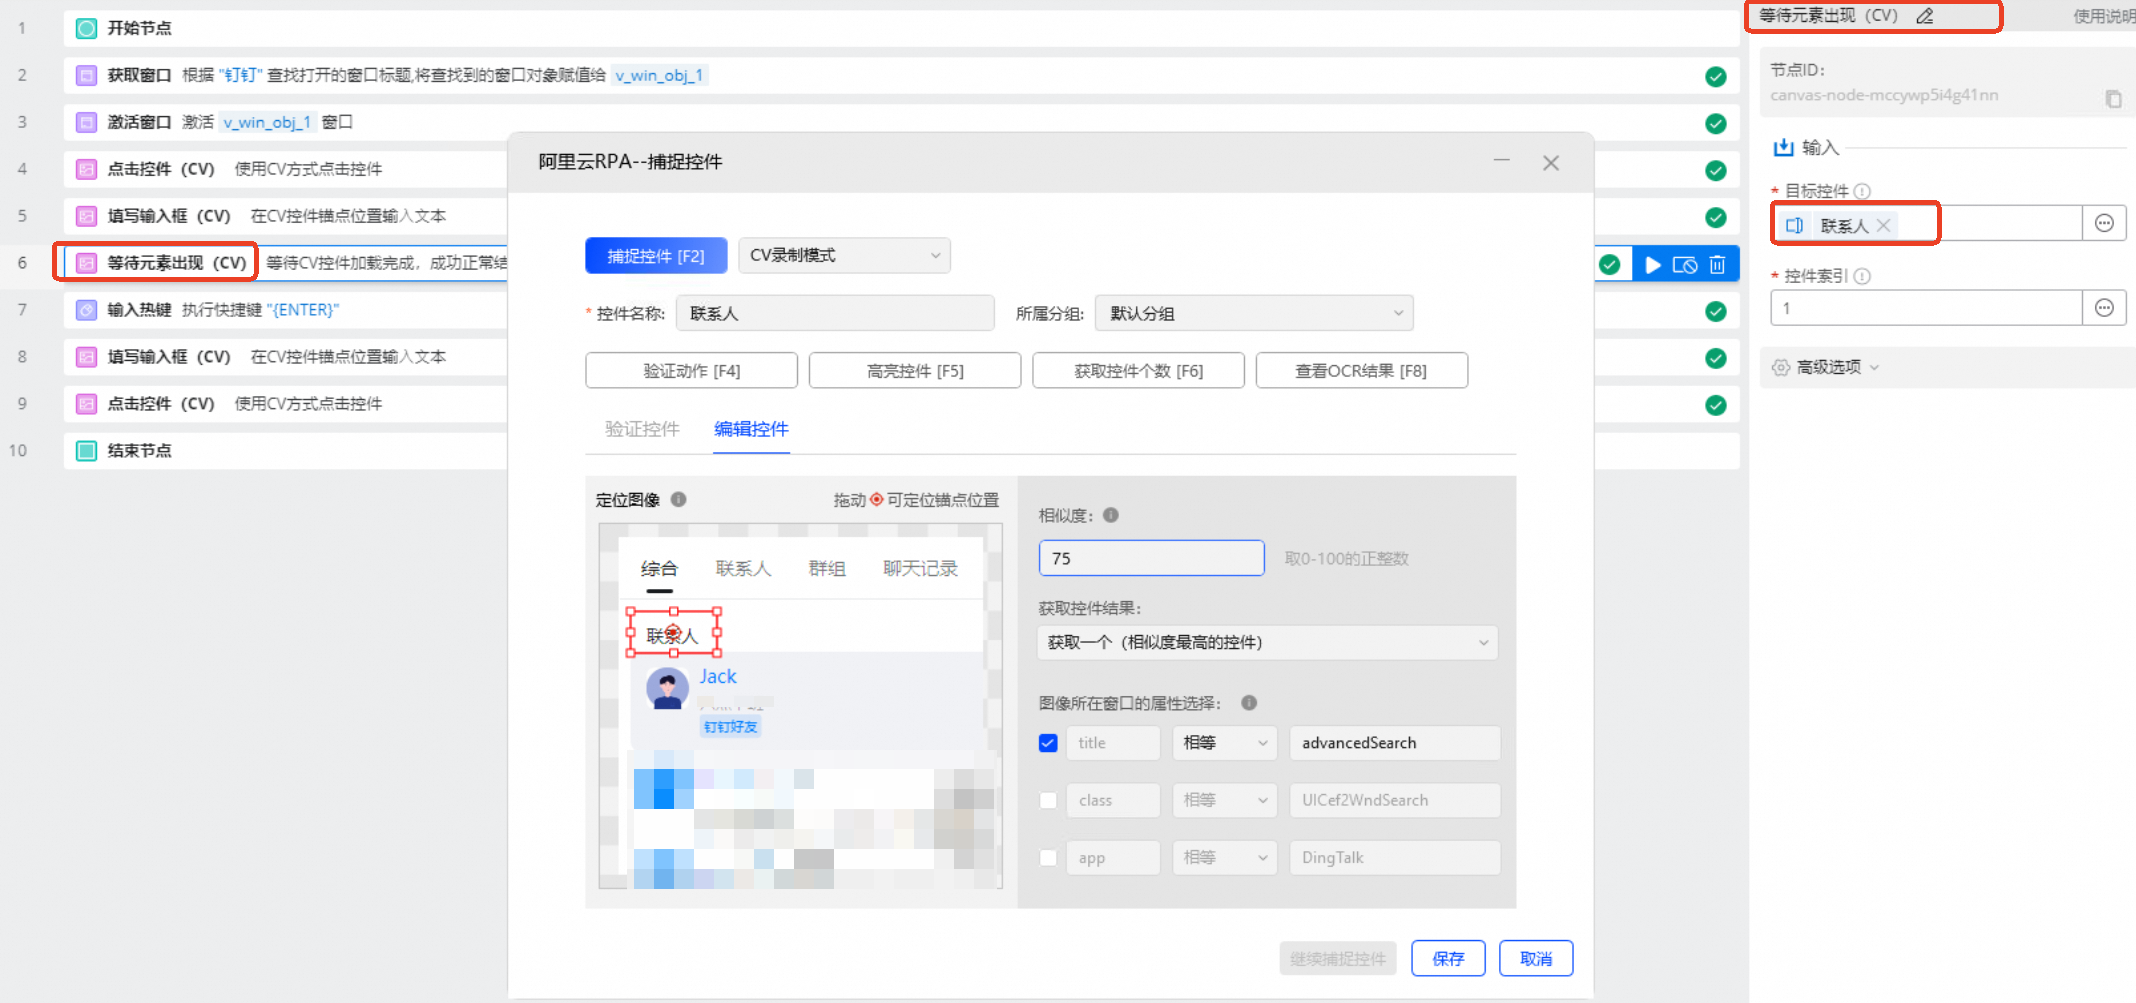
Task: Uncheck the title attribute checkbox
Action: 1048,743
